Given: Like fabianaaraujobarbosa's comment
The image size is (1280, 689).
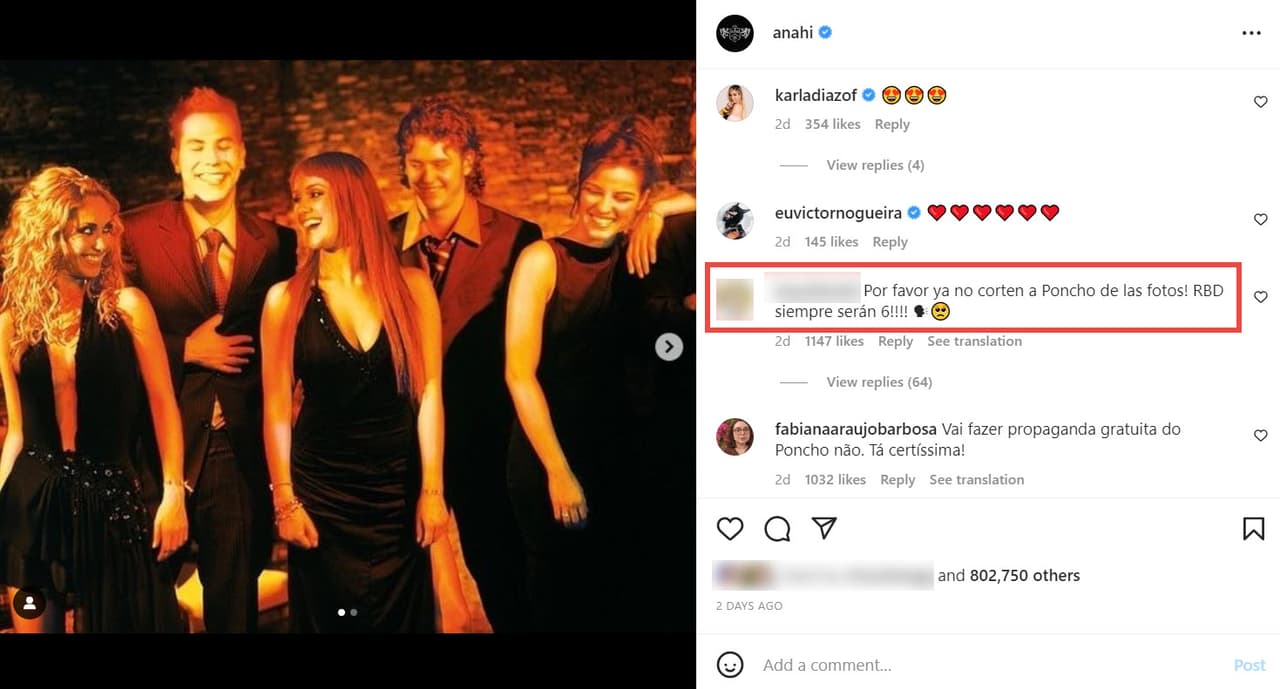Looking at the screenshot, I should coord(1260,436).
